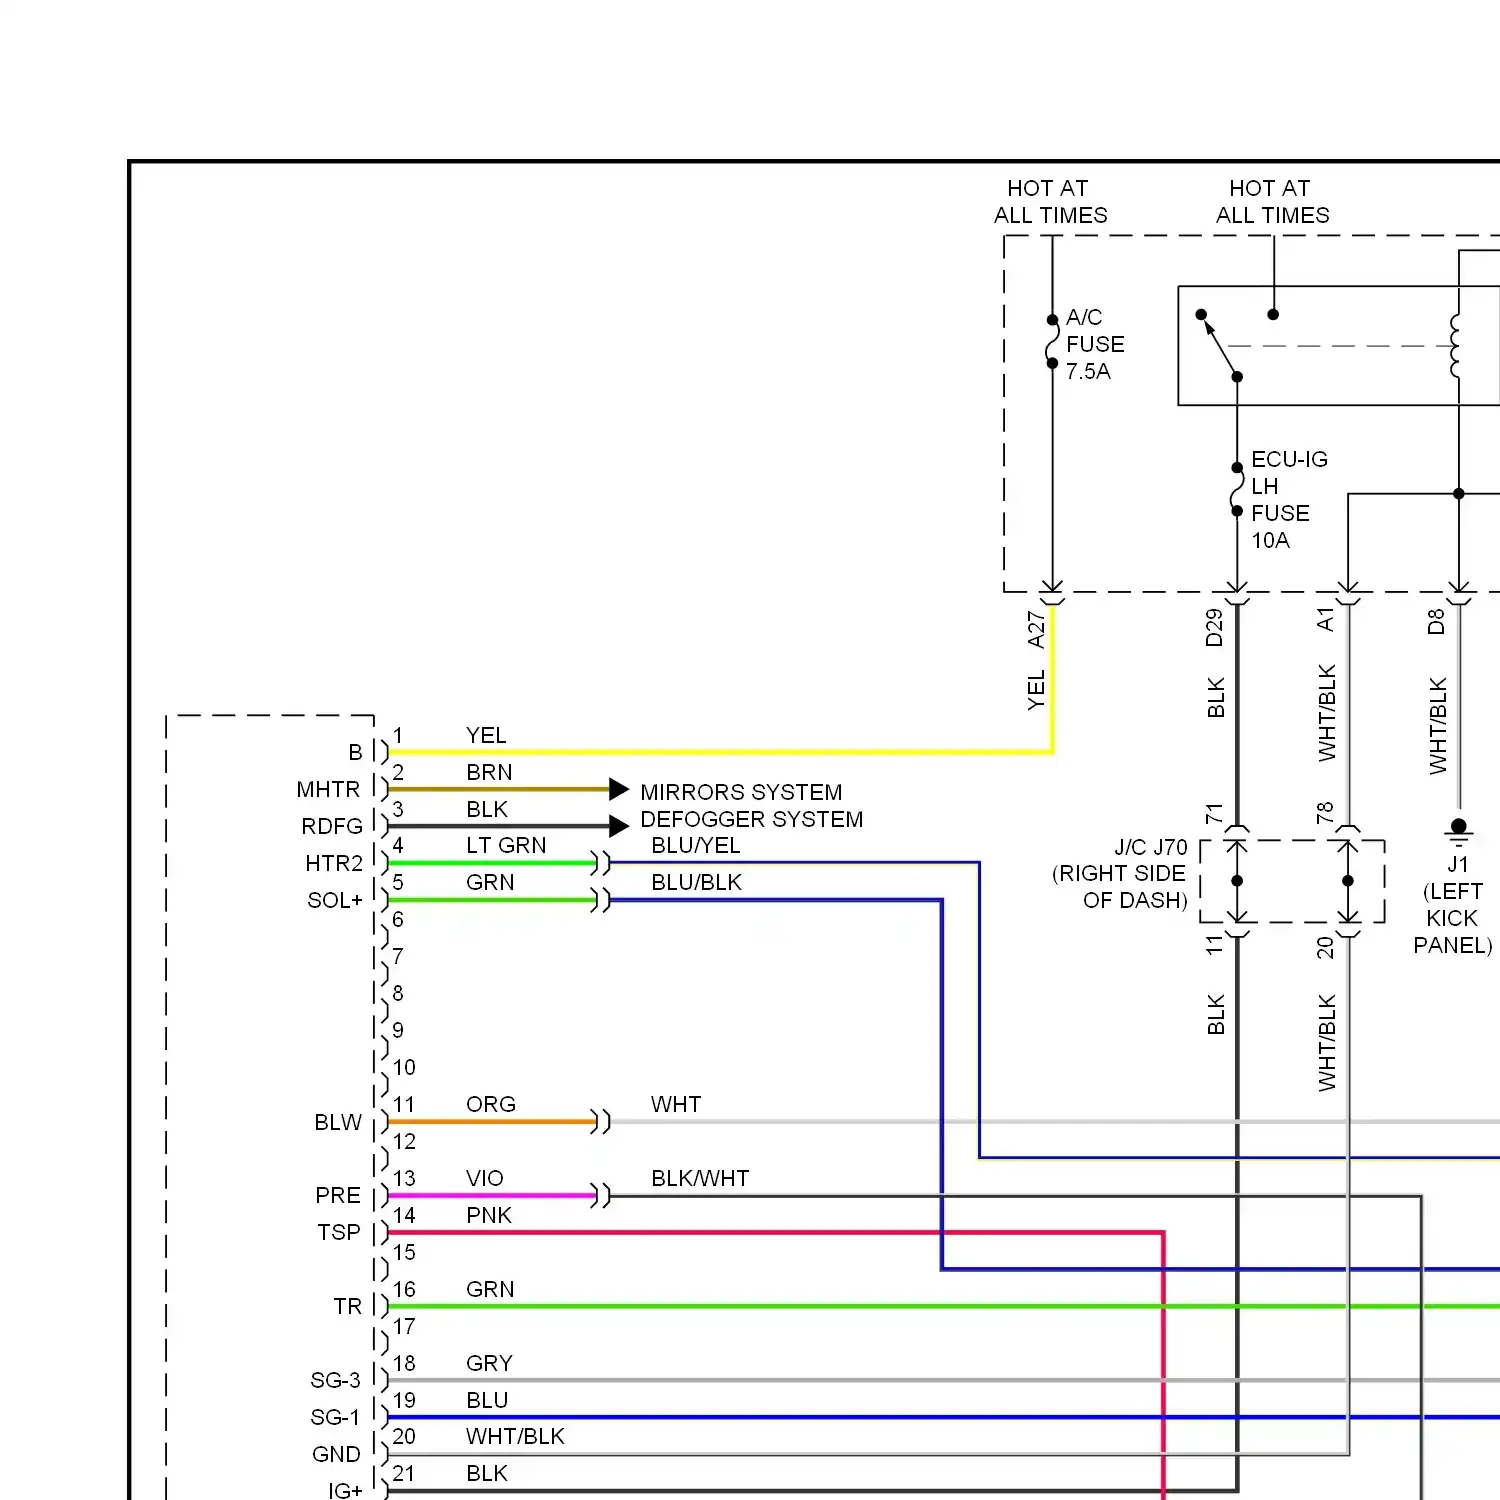Click the J/C J70 (RIGHT SIDE OF DASH) label
The width and height of the screenshot is (1500, 1500).
1120,874
